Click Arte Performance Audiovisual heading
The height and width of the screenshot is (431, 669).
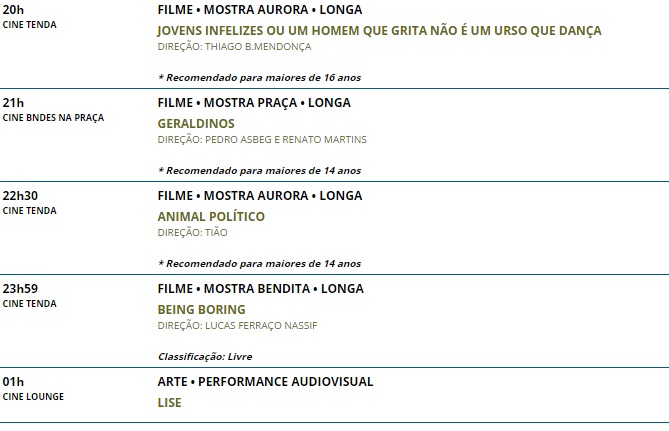point(265,381)
